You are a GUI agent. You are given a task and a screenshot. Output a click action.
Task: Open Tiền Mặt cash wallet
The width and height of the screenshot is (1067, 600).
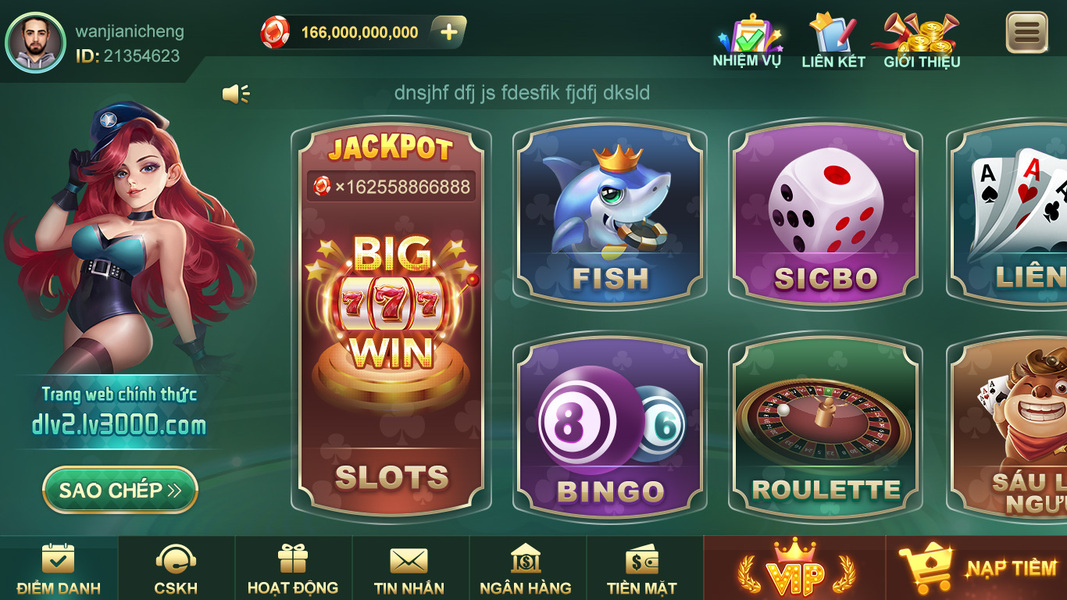[642, 569]
